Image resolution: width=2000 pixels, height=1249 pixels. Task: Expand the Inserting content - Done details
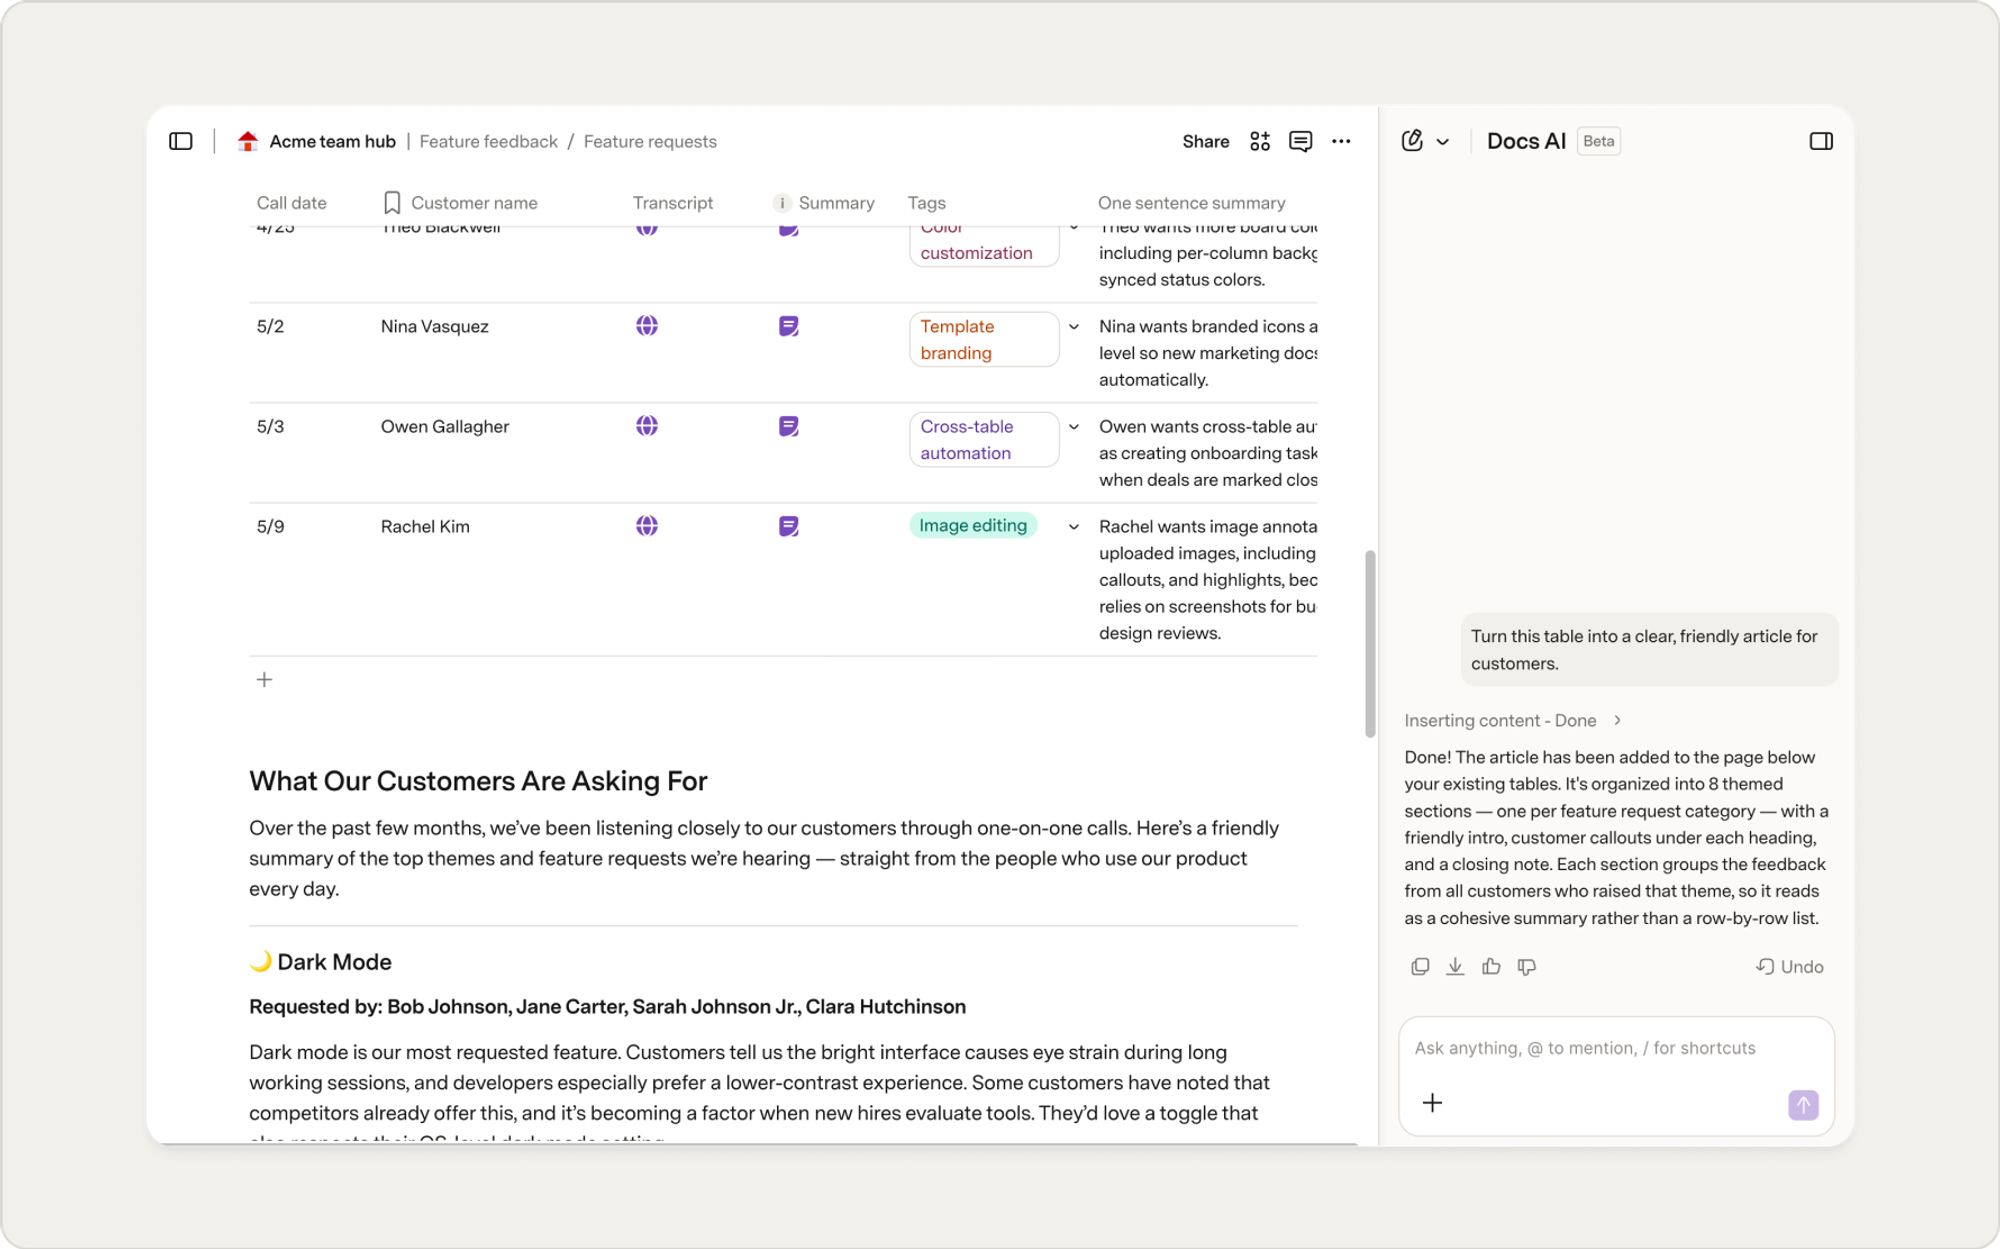pos(1617,720)
